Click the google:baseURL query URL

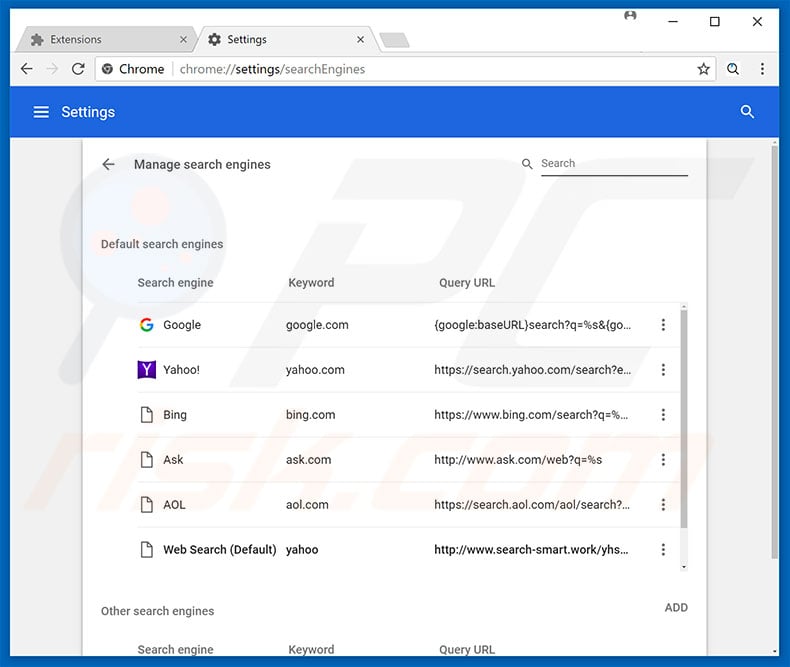pos(533,325)
